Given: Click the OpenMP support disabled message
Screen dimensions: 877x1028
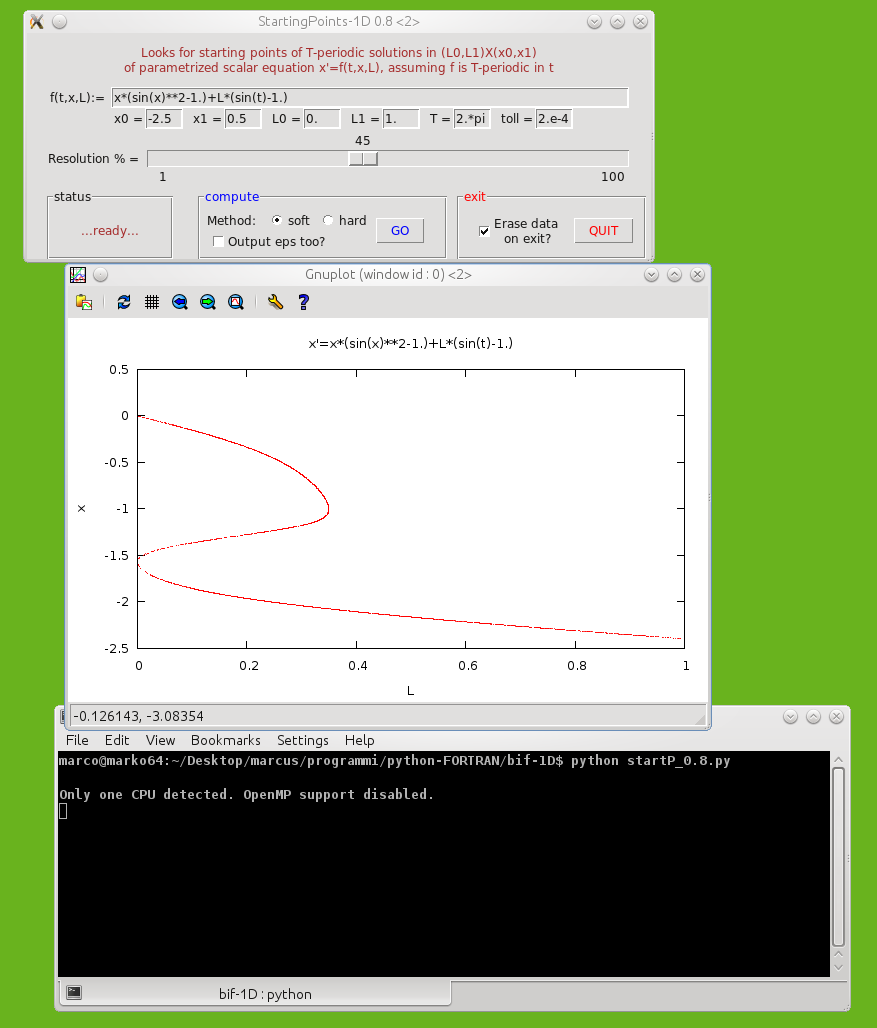Looking at the screenshot, I should [246, 794].
